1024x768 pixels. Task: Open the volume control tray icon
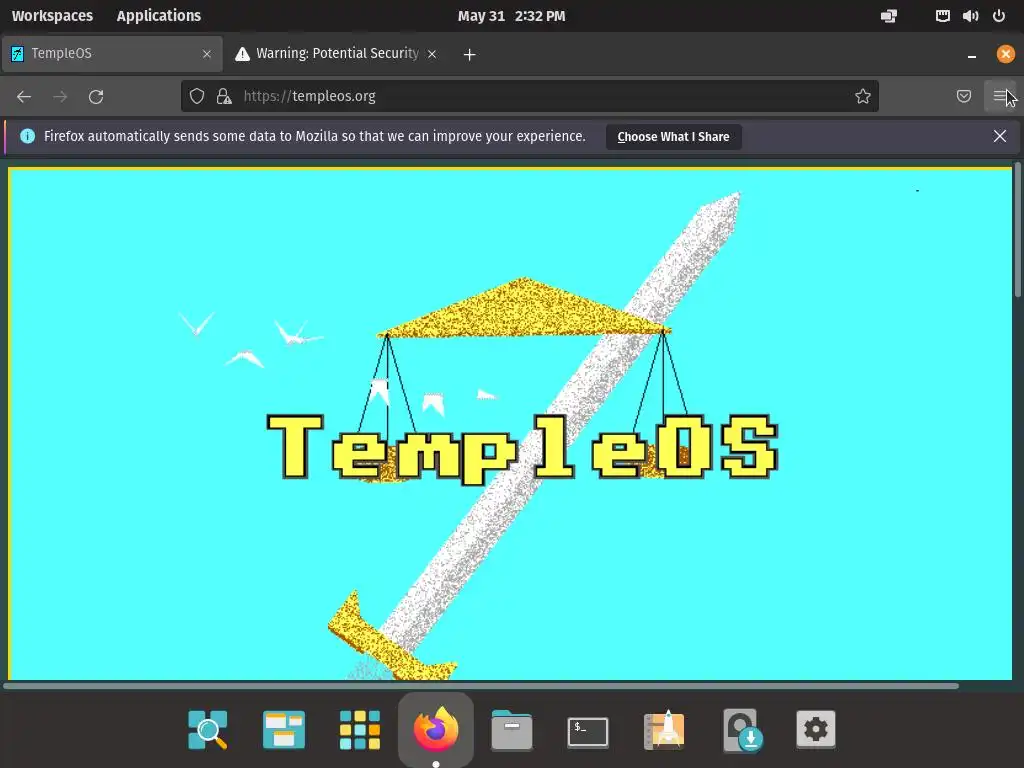[x=970, y=16]
